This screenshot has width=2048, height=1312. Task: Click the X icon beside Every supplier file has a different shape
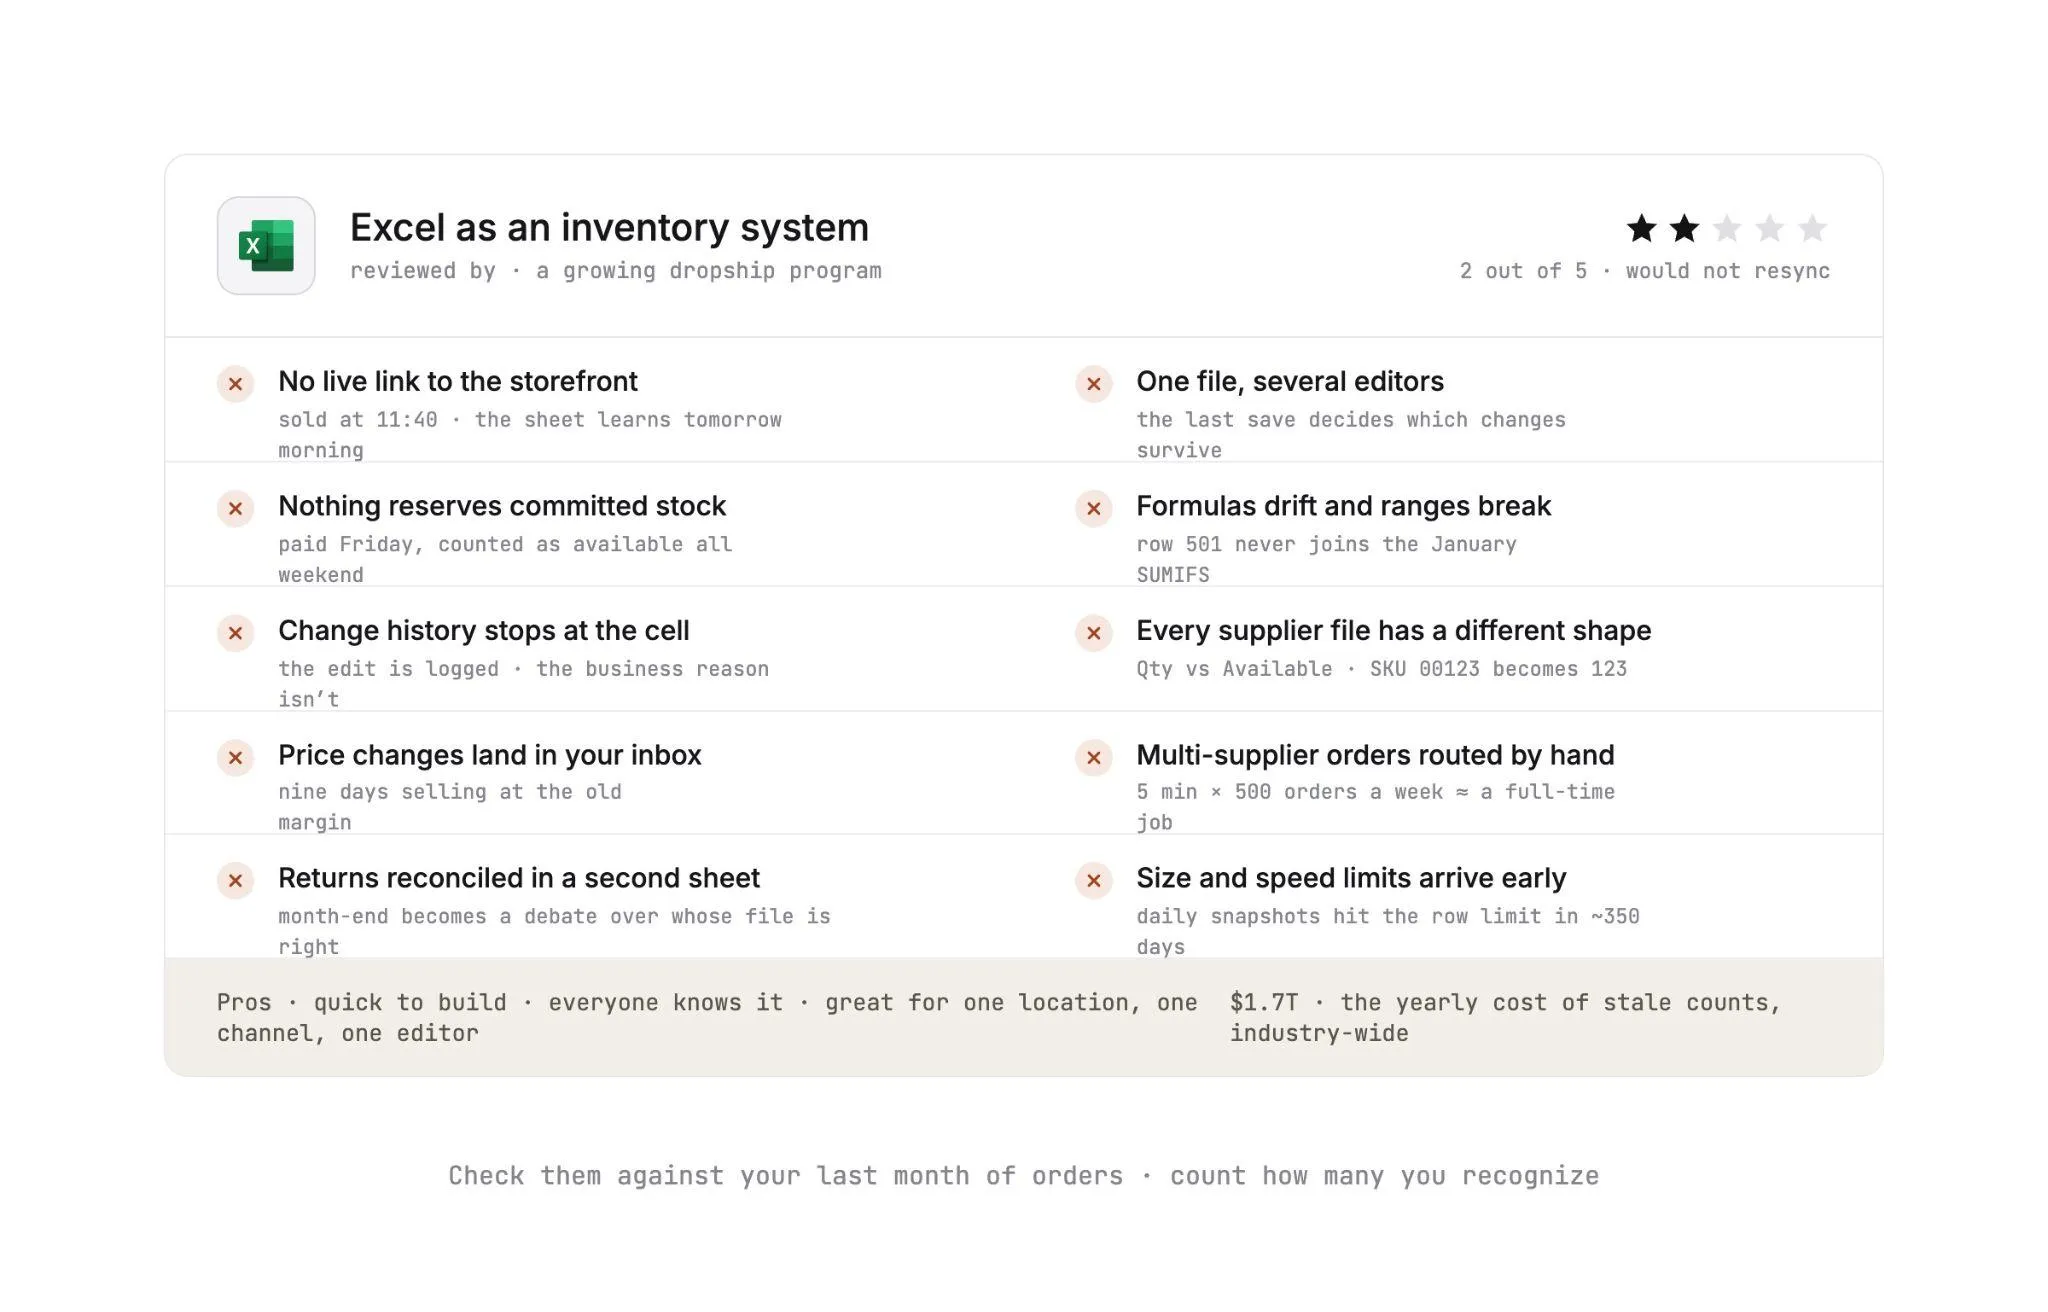pos(1094,633)
